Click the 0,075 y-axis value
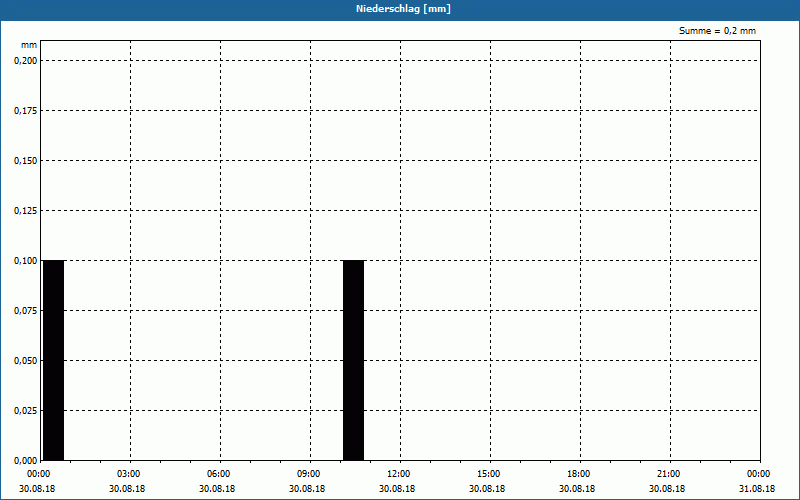The width and height of the screenshot is (800, 500). click(x=26, y=311)
